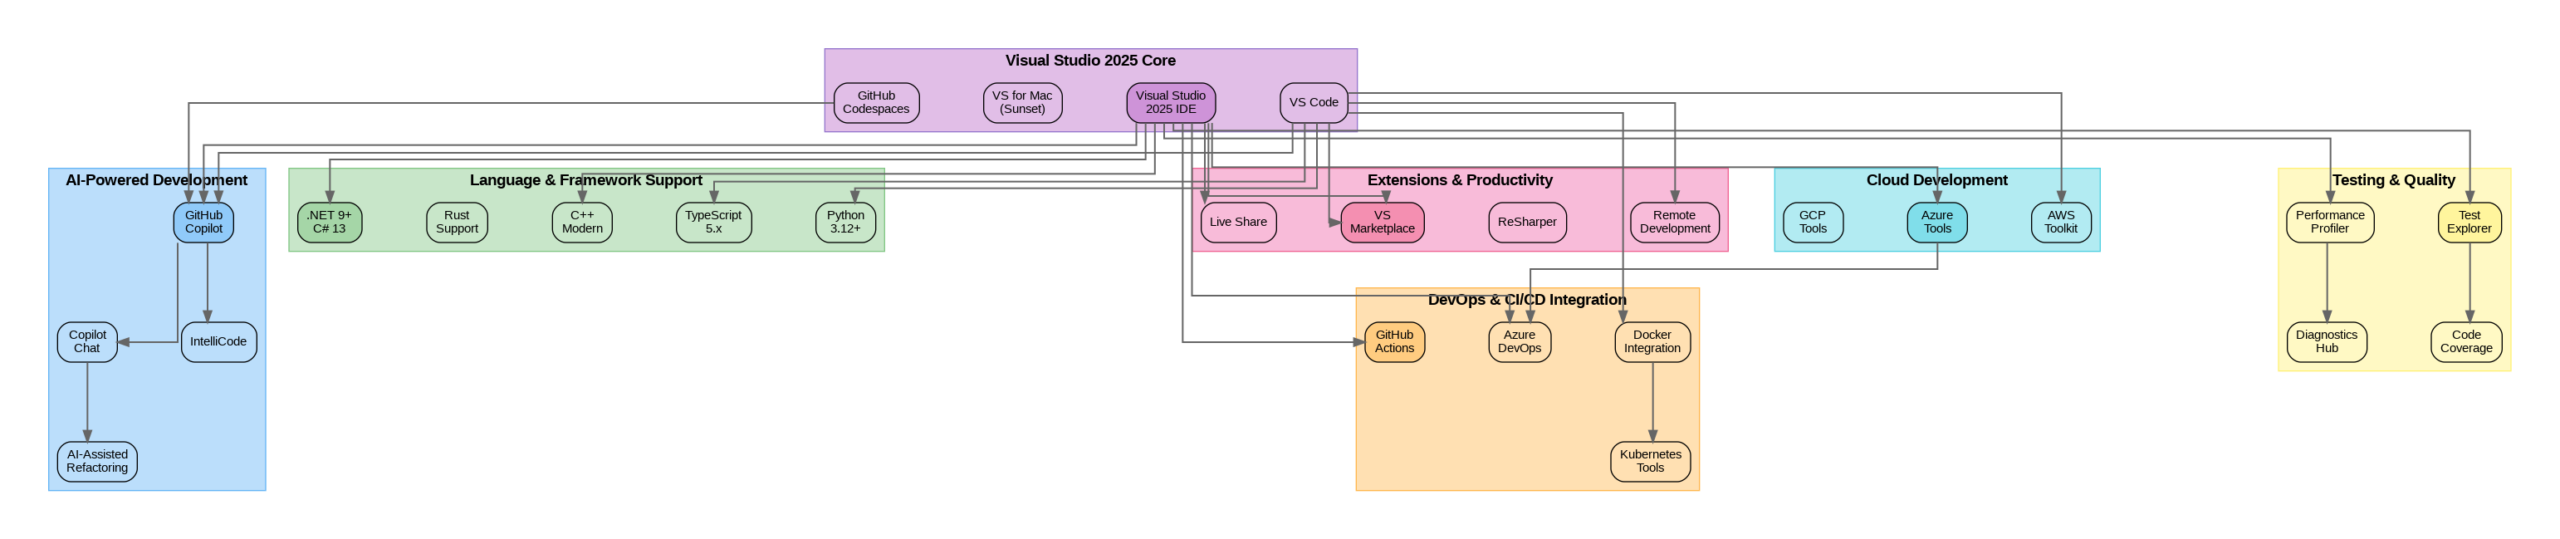Screen dimensions: 2560x539
Task: Select the Kubernetes Tools node
Action: [x=1649, y=461]
